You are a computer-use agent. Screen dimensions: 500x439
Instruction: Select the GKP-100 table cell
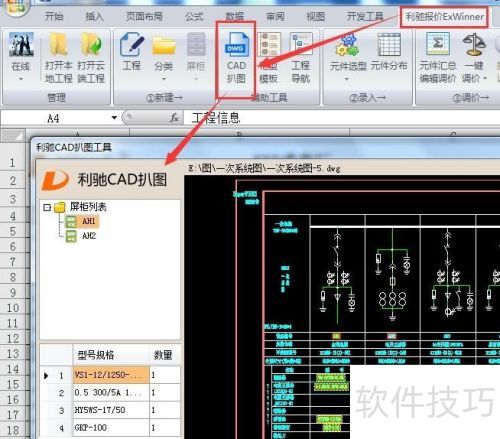(x=111, y=428)
